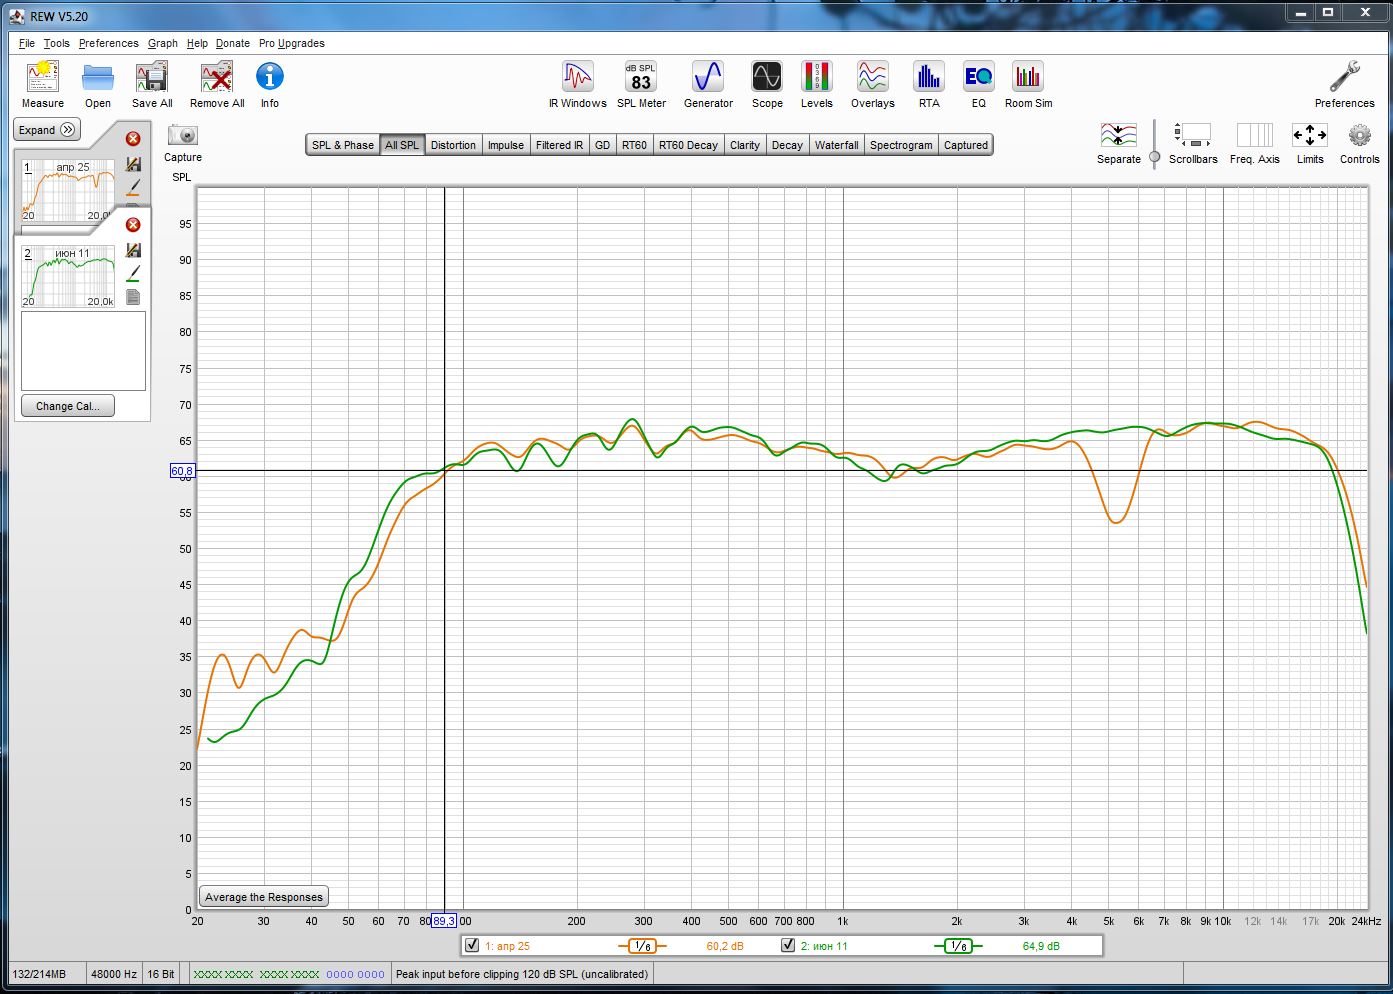Image resolution: width=1393 pixels, height=994 pixels.
Task: Open smoothing selector for green trace
Action: point(958,946)
